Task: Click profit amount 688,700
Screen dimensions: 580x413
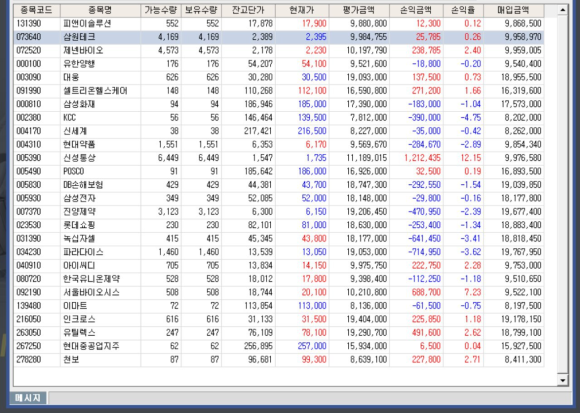Action: coord(426,292)
